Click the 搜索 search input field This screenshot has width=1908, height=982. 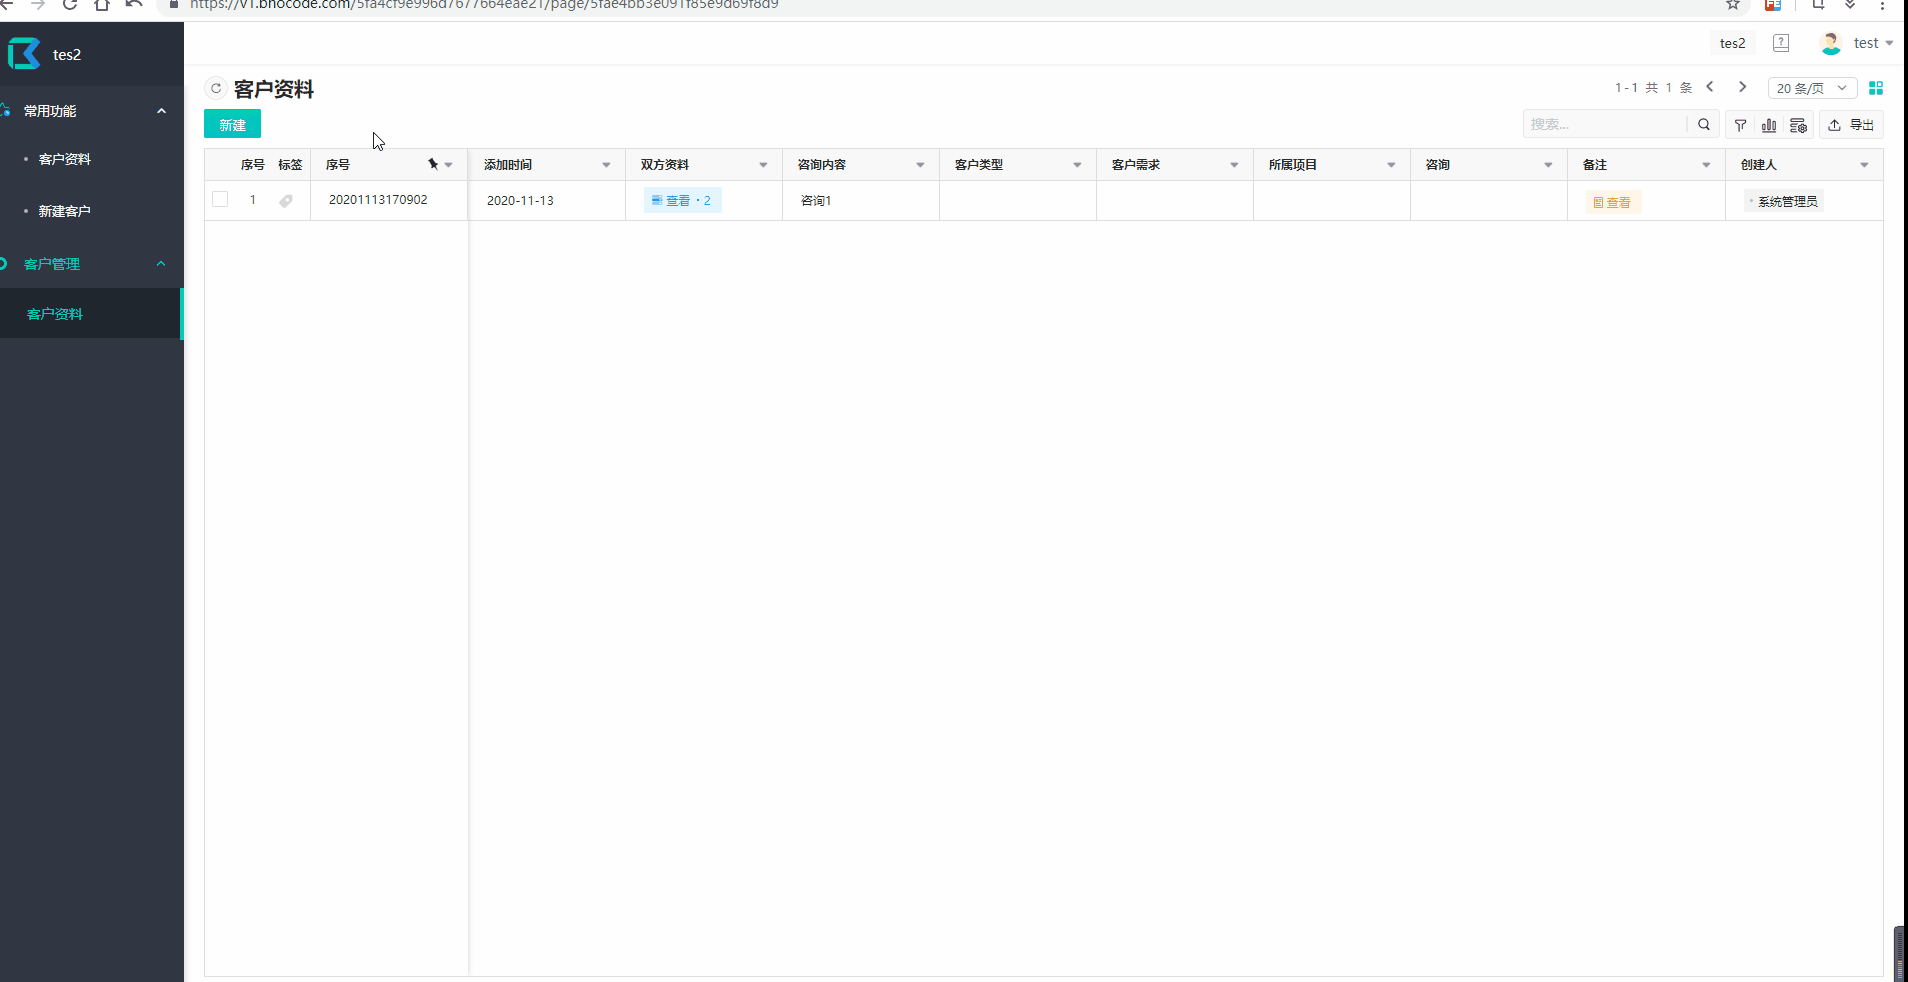click(x=1605, y=124)
